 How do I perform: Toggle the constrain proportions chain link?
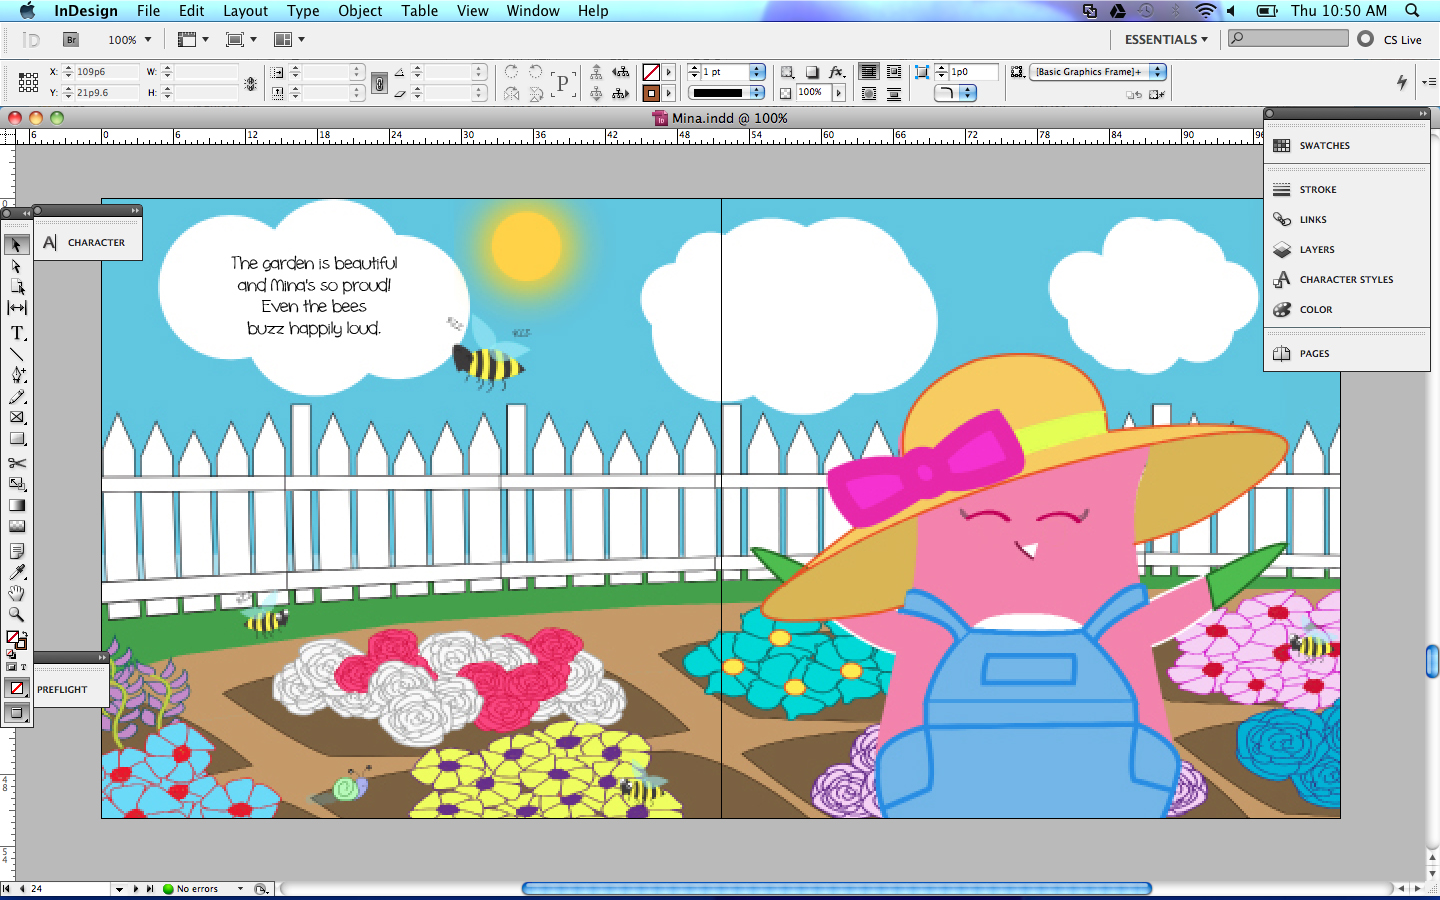tap(379, 83)
